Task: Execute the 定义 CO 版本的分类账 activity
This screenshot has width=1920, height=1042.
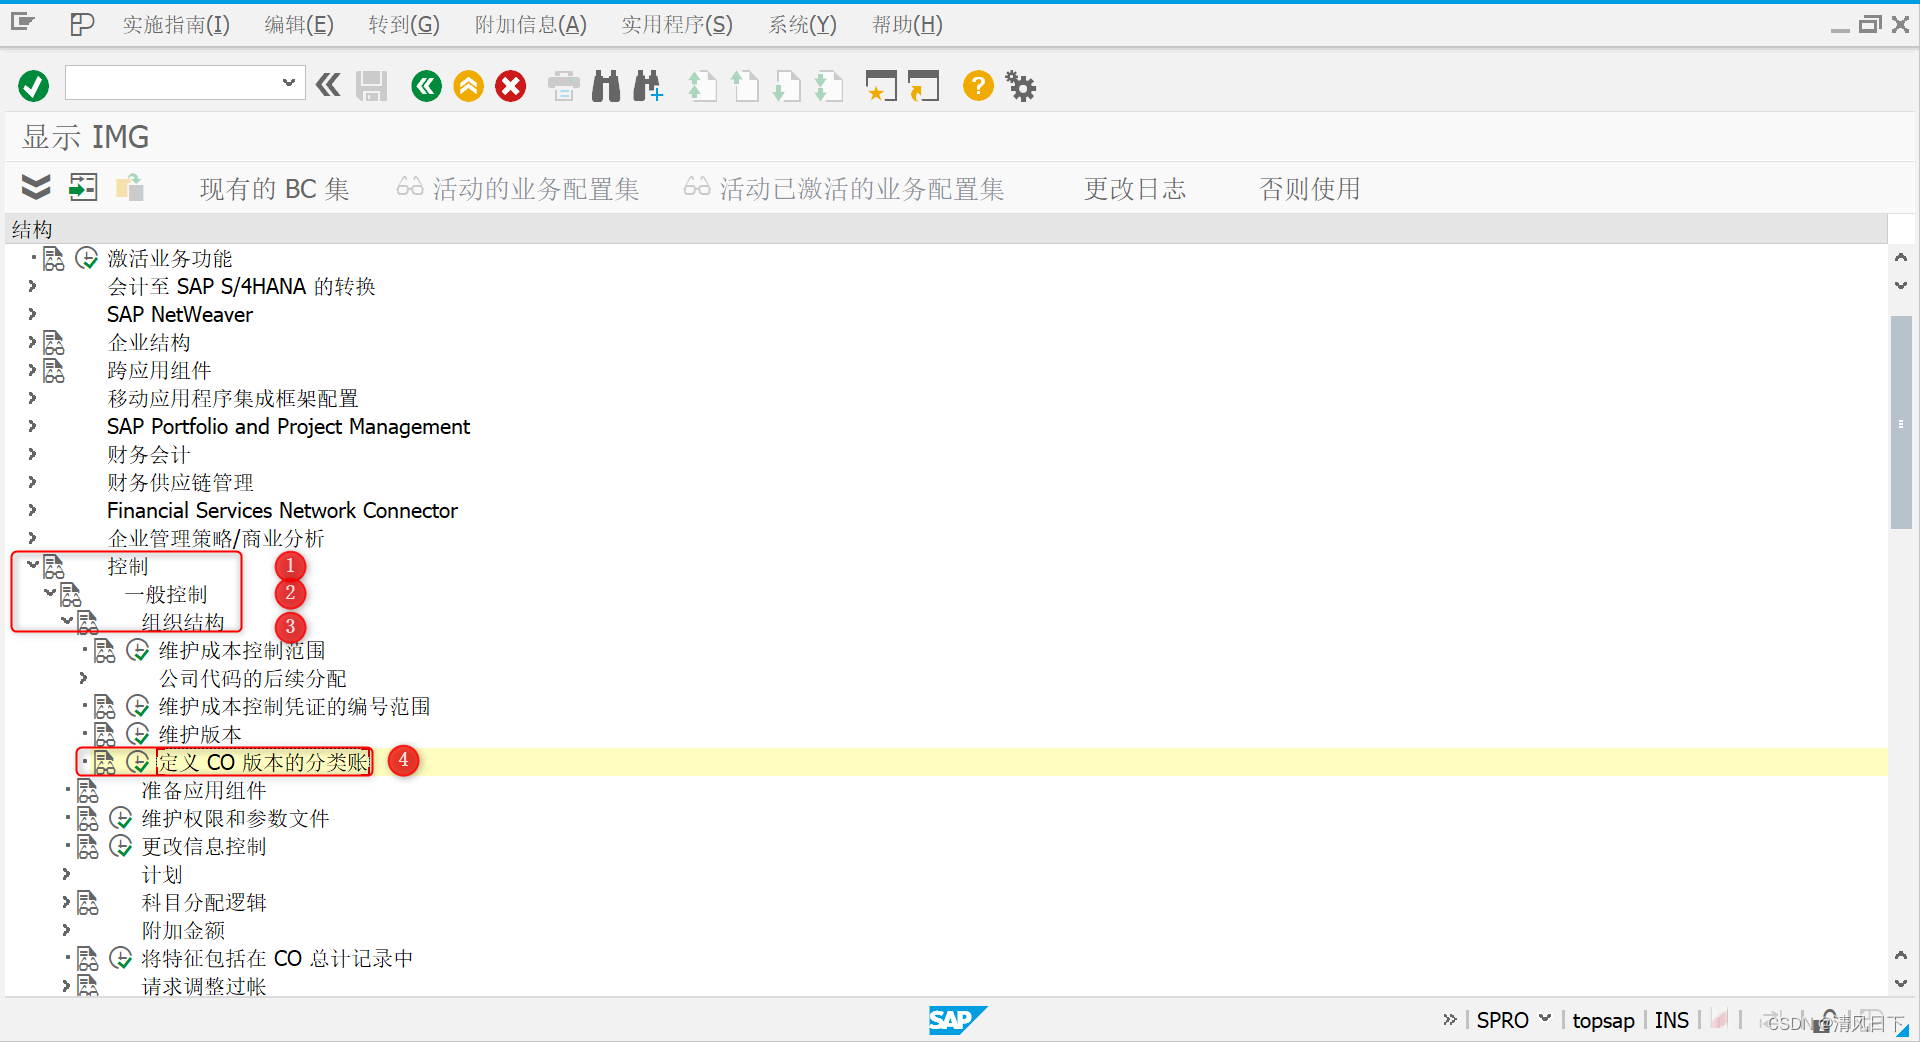Action: (139, 761)
